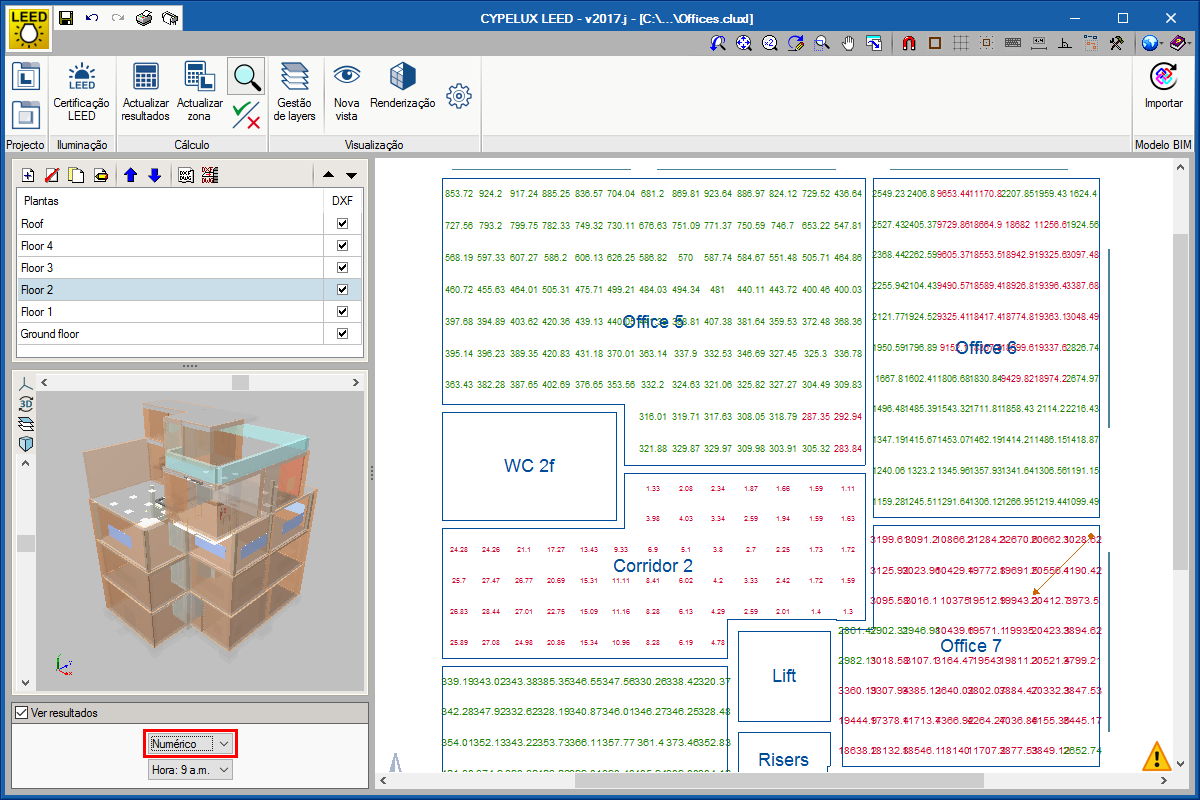Click the left chevron above 3D view

click(45, 382)
